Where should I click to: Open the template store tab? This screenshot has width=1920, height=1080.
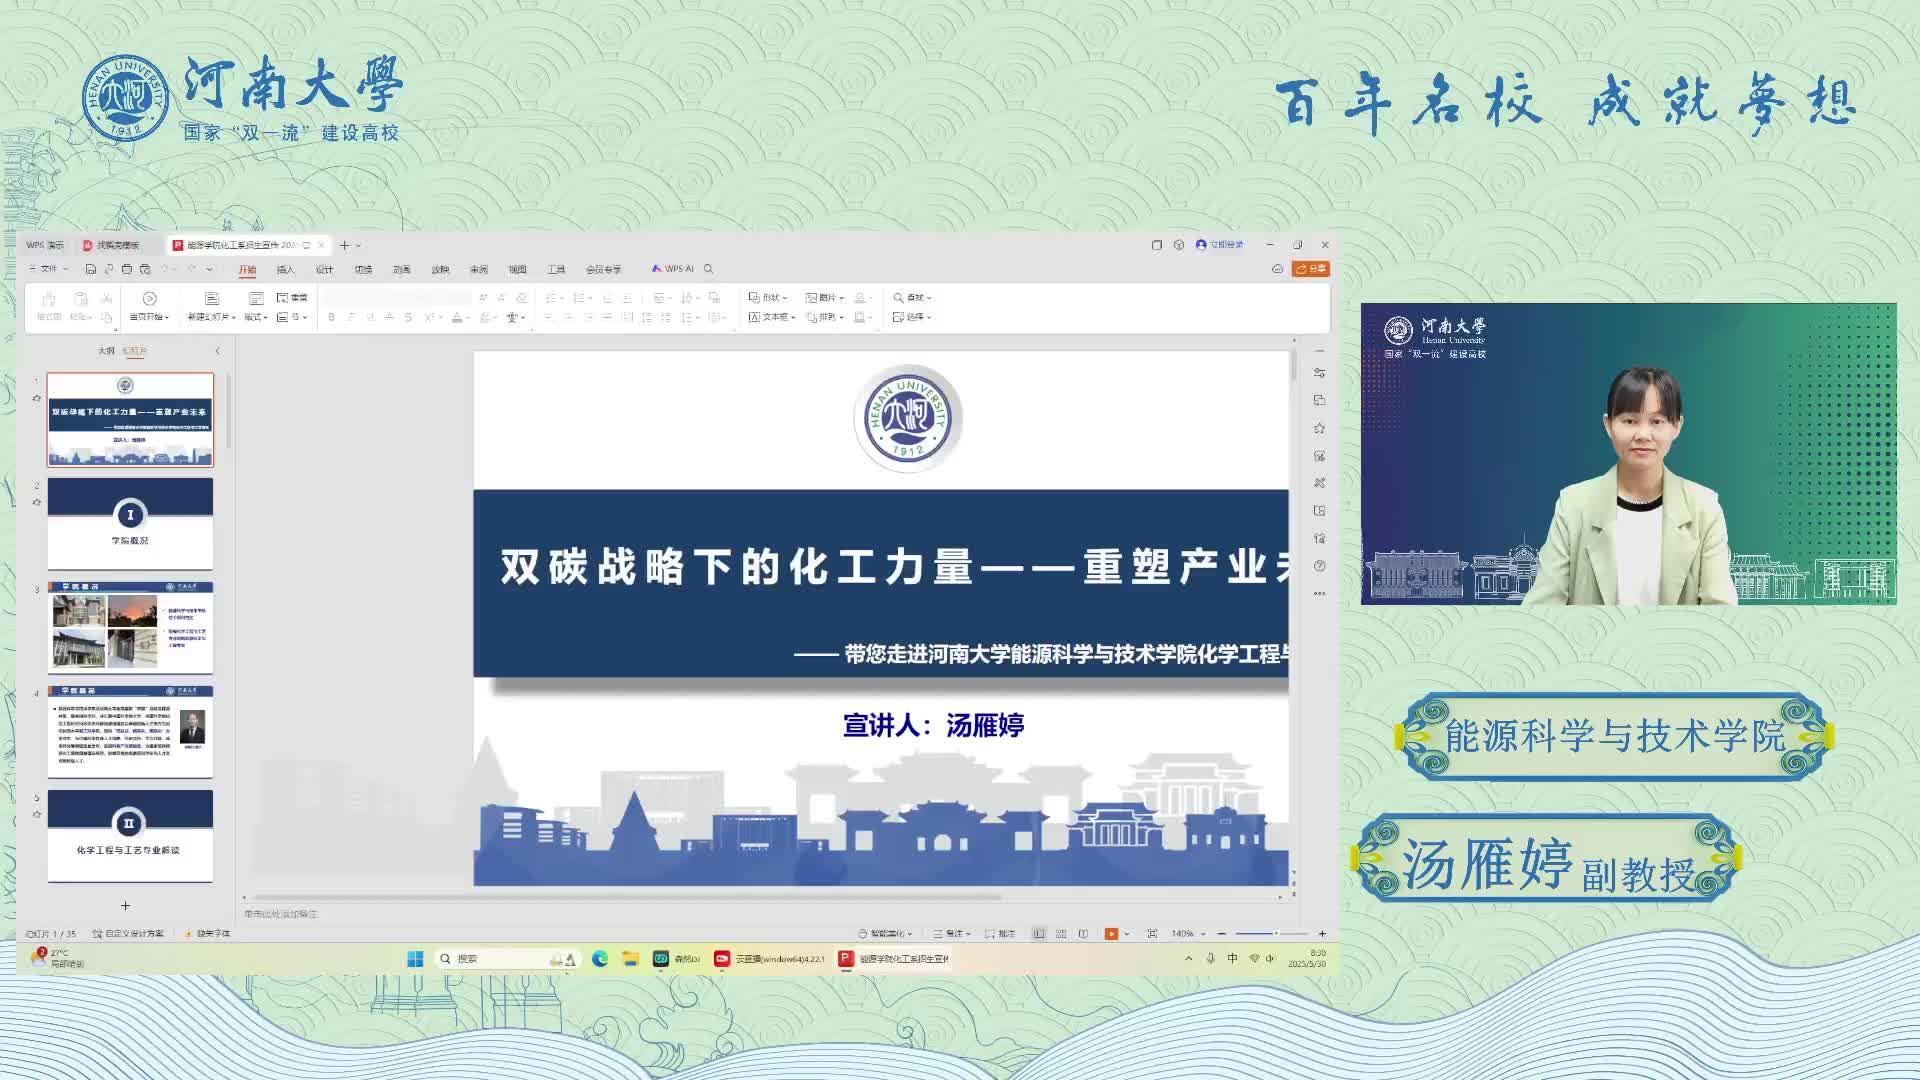[x=117, y=245]
